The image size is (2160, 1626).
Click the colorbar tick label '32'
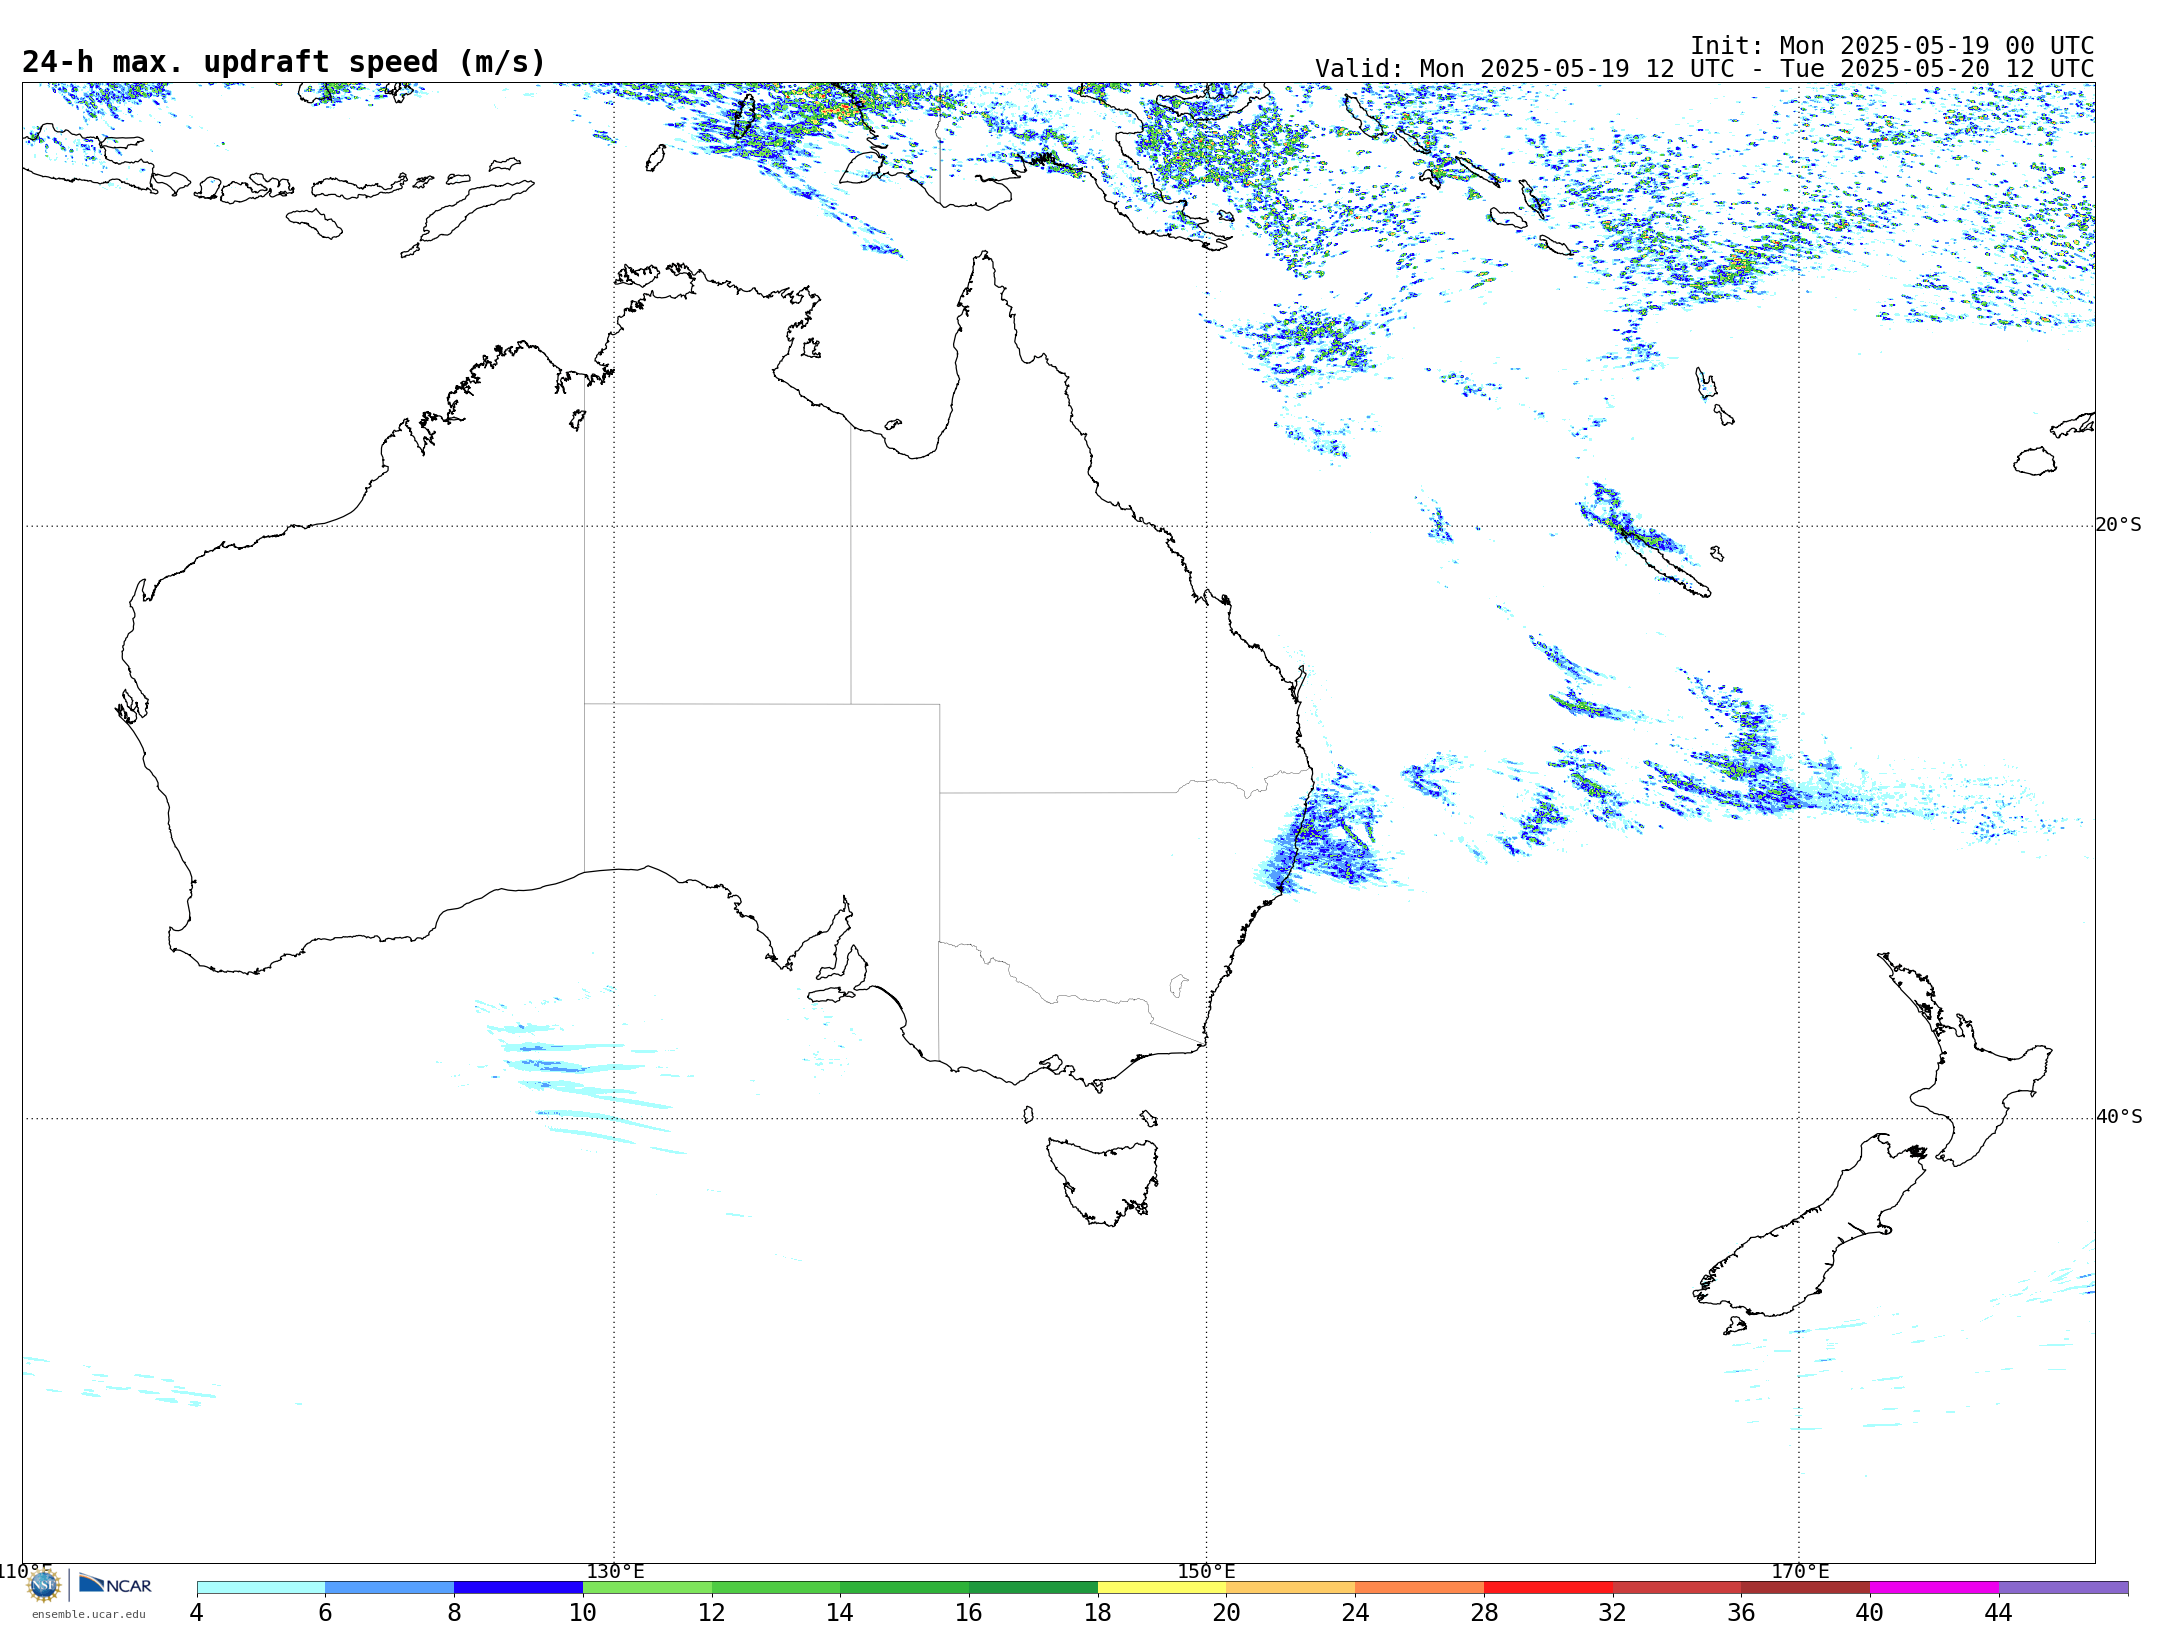coord(1613,1612)
